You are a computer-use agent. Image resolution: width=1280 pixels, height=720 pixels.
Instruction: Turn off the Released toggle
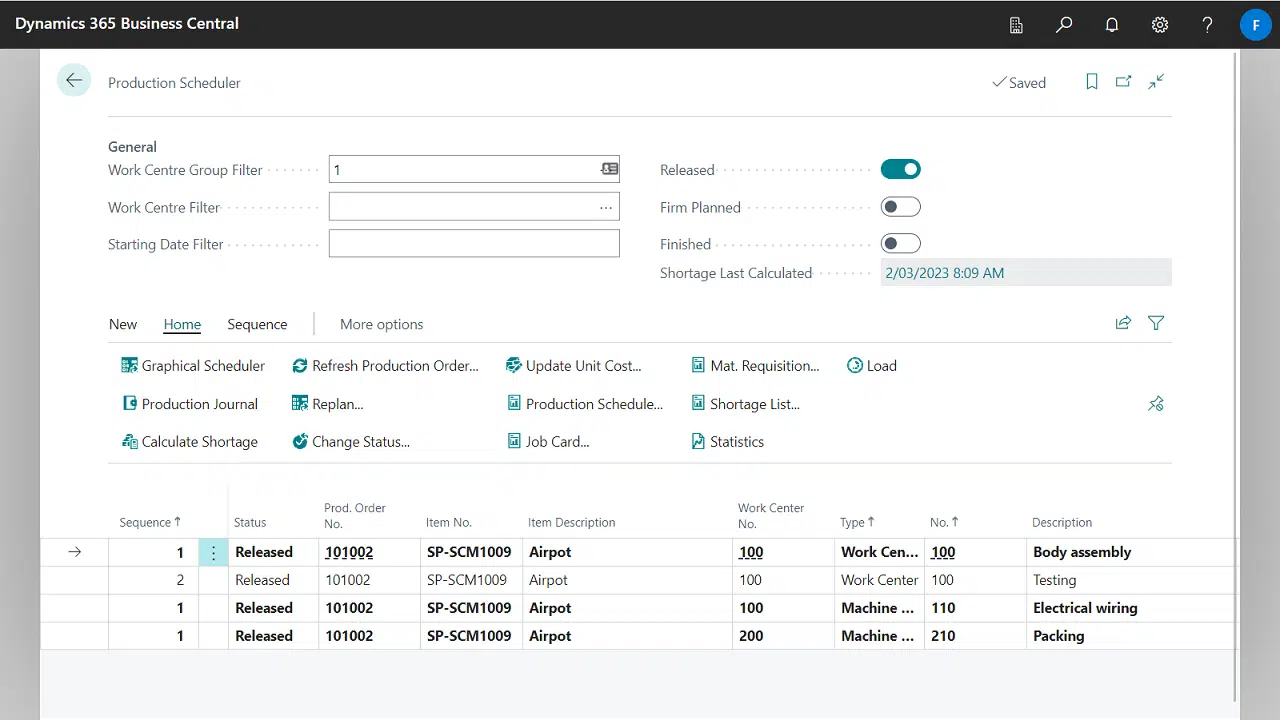(x=900, y=170)
